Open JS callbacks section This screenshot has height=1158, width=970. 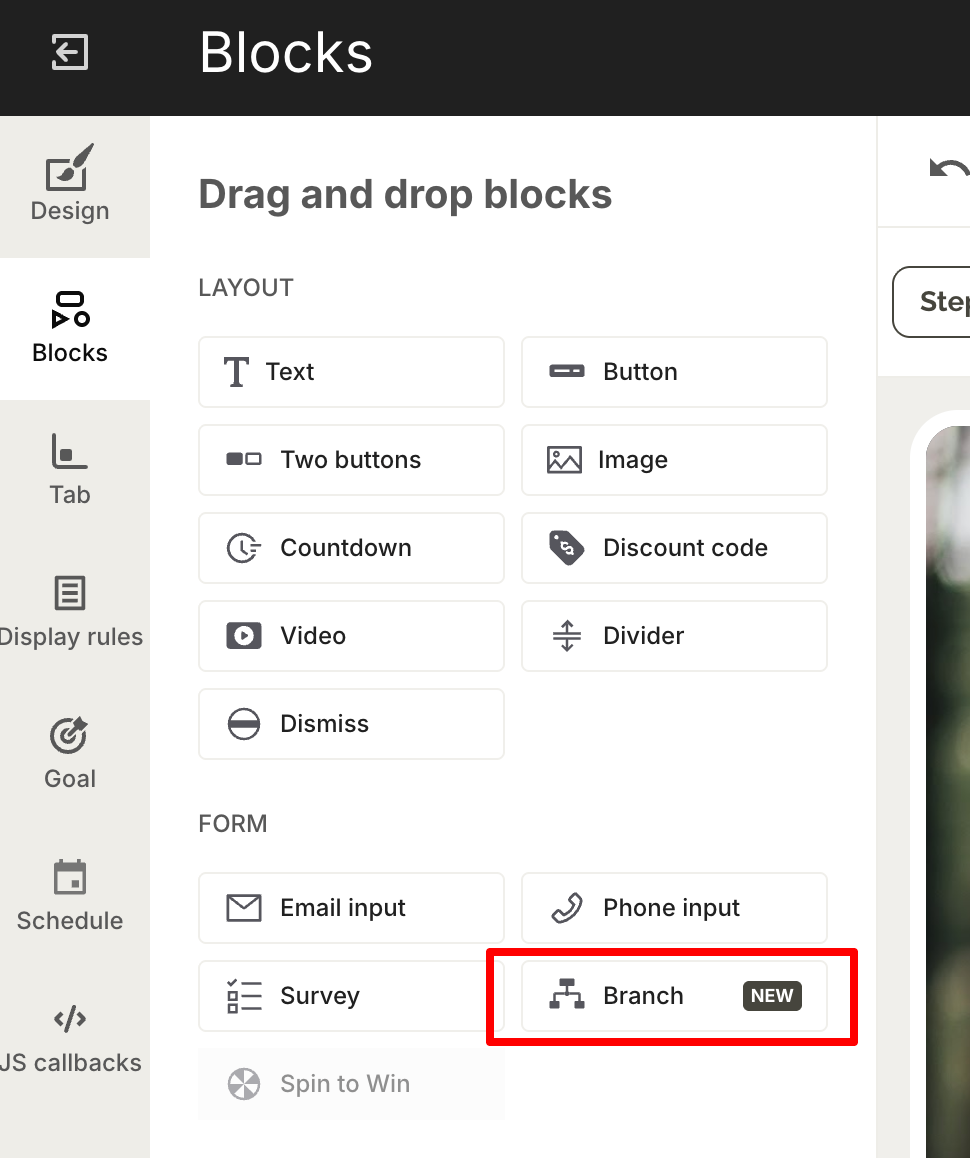(x=70, y=1038)
